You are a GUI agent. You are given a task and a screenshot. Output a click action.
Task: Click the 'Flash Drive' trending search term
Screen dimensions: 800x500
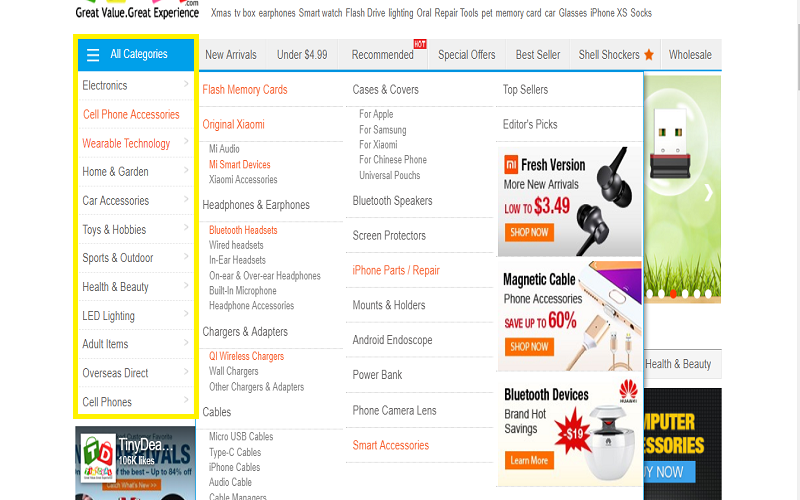point(365,13)
